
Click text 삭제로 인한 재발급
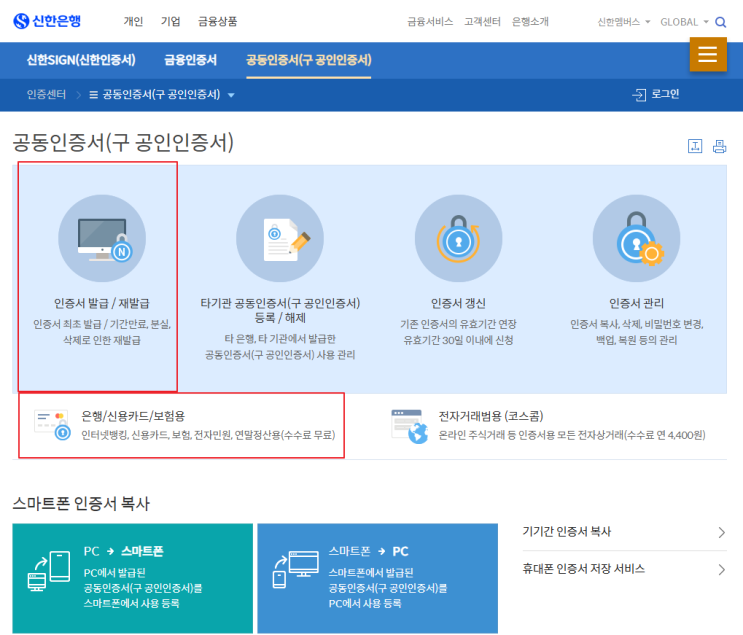102,340
